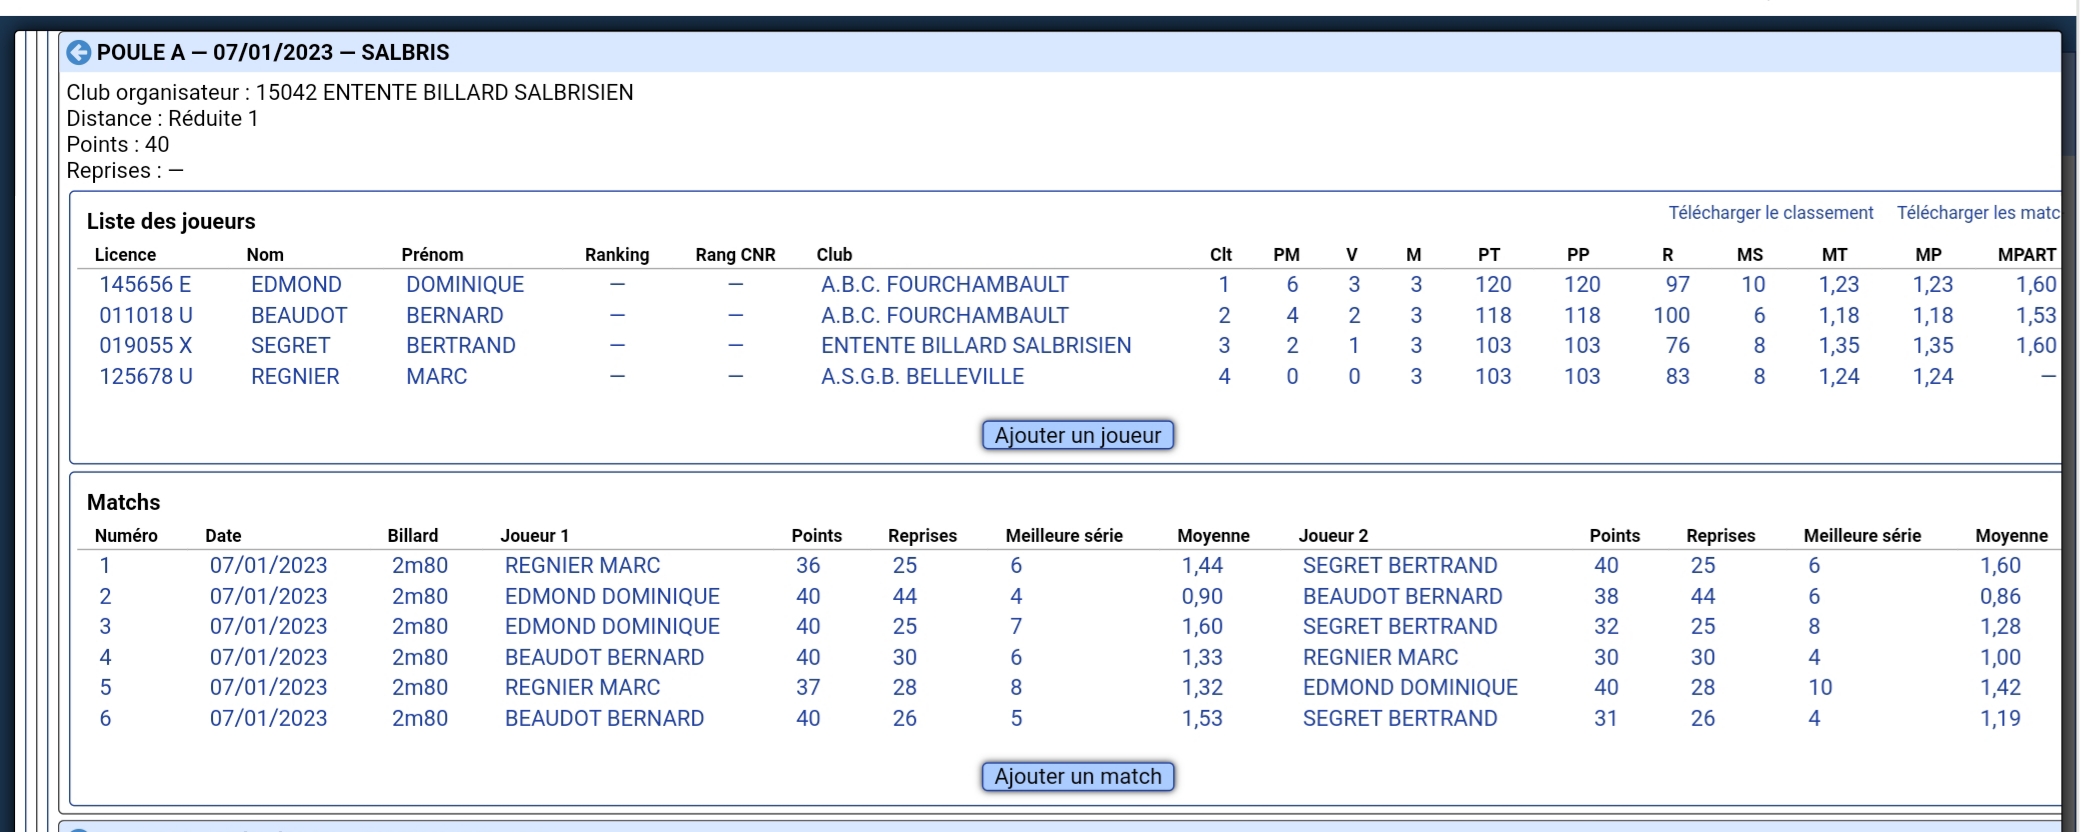Click the Numéro column header in Matchs
The height and width of the screenshot is (832, 2090).
pos(126,536)
